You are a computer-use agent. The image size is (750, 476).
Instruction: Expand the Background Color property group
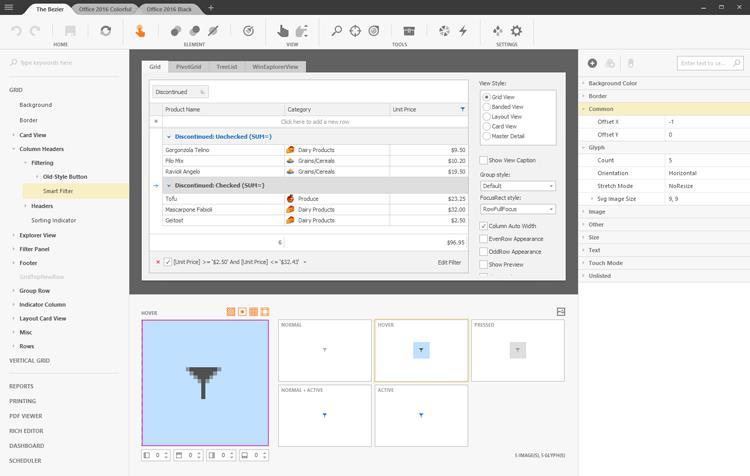click(x=584, y=83)
